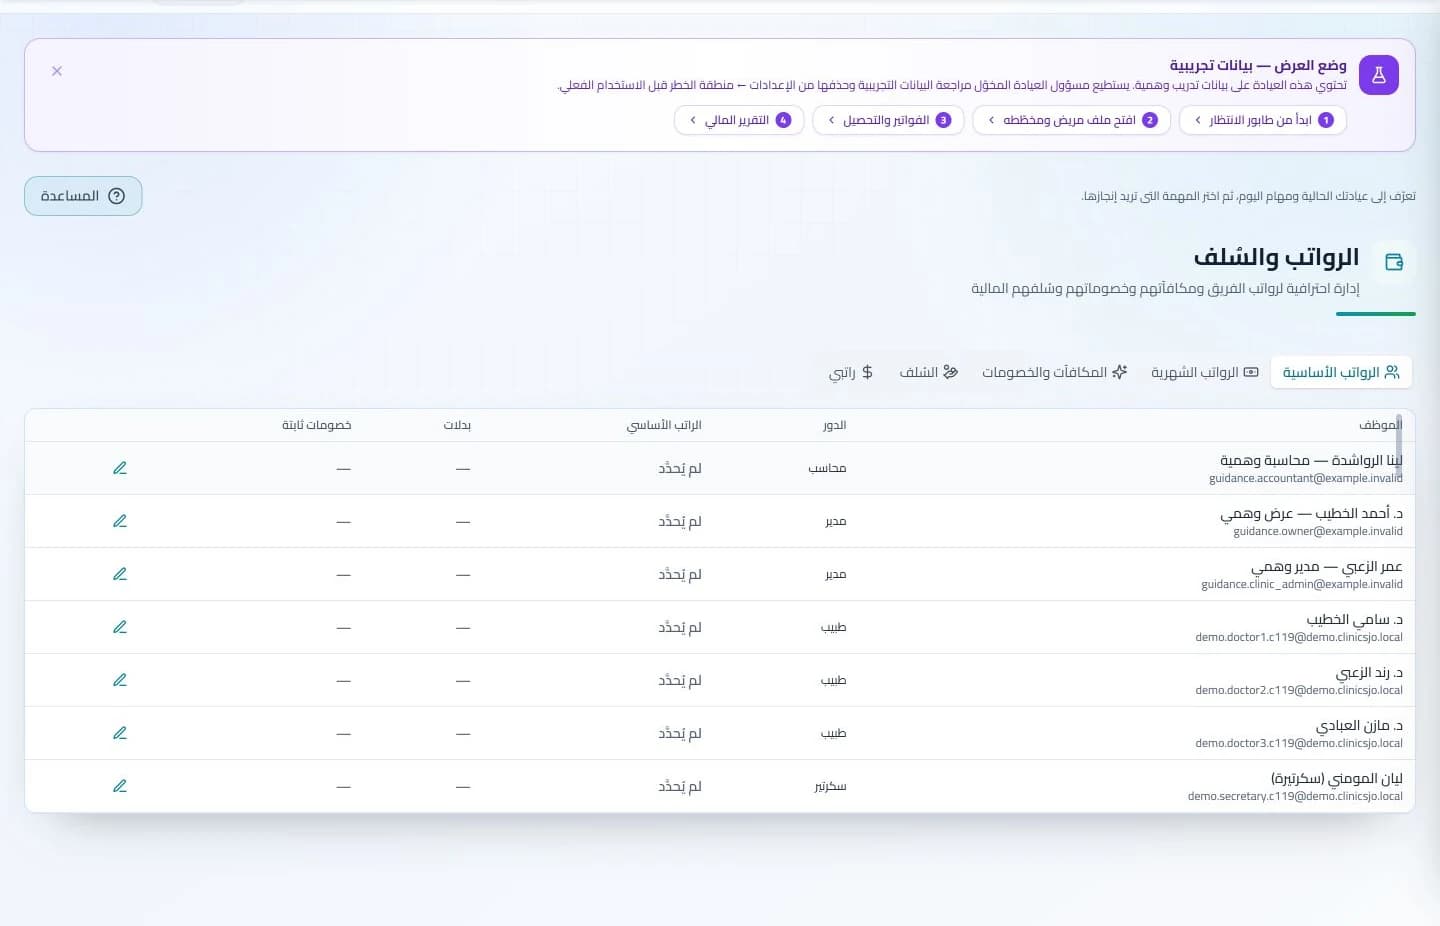The width and height of the screenshot is (1440, 926).
Task: Edit salary for لينا الرواشدة row
Action: [120, 468]
